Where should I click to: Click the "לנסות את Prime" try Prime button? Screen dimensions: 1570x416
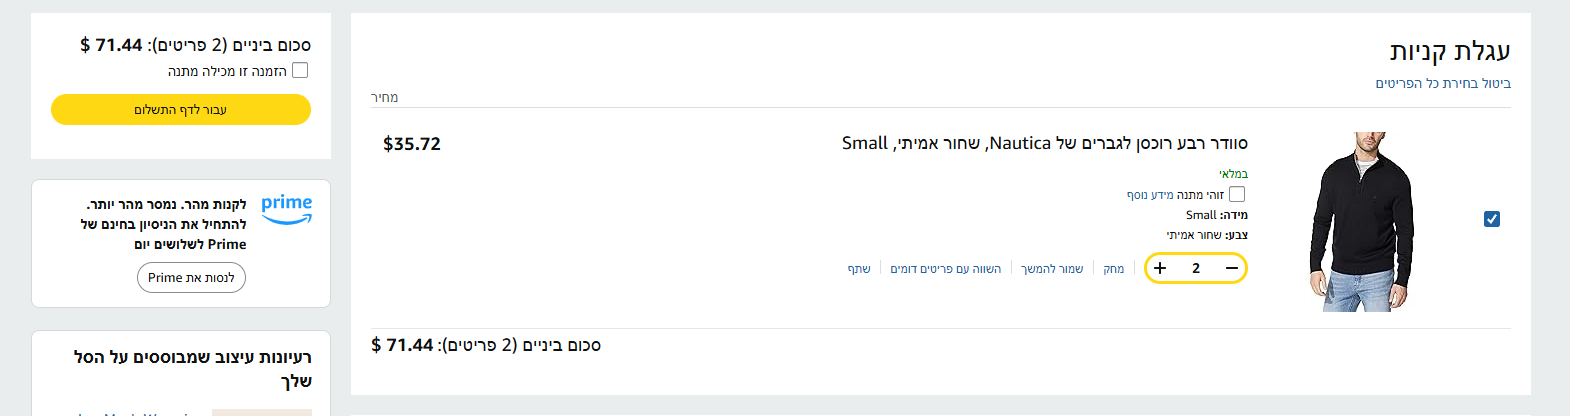[191, 278]
